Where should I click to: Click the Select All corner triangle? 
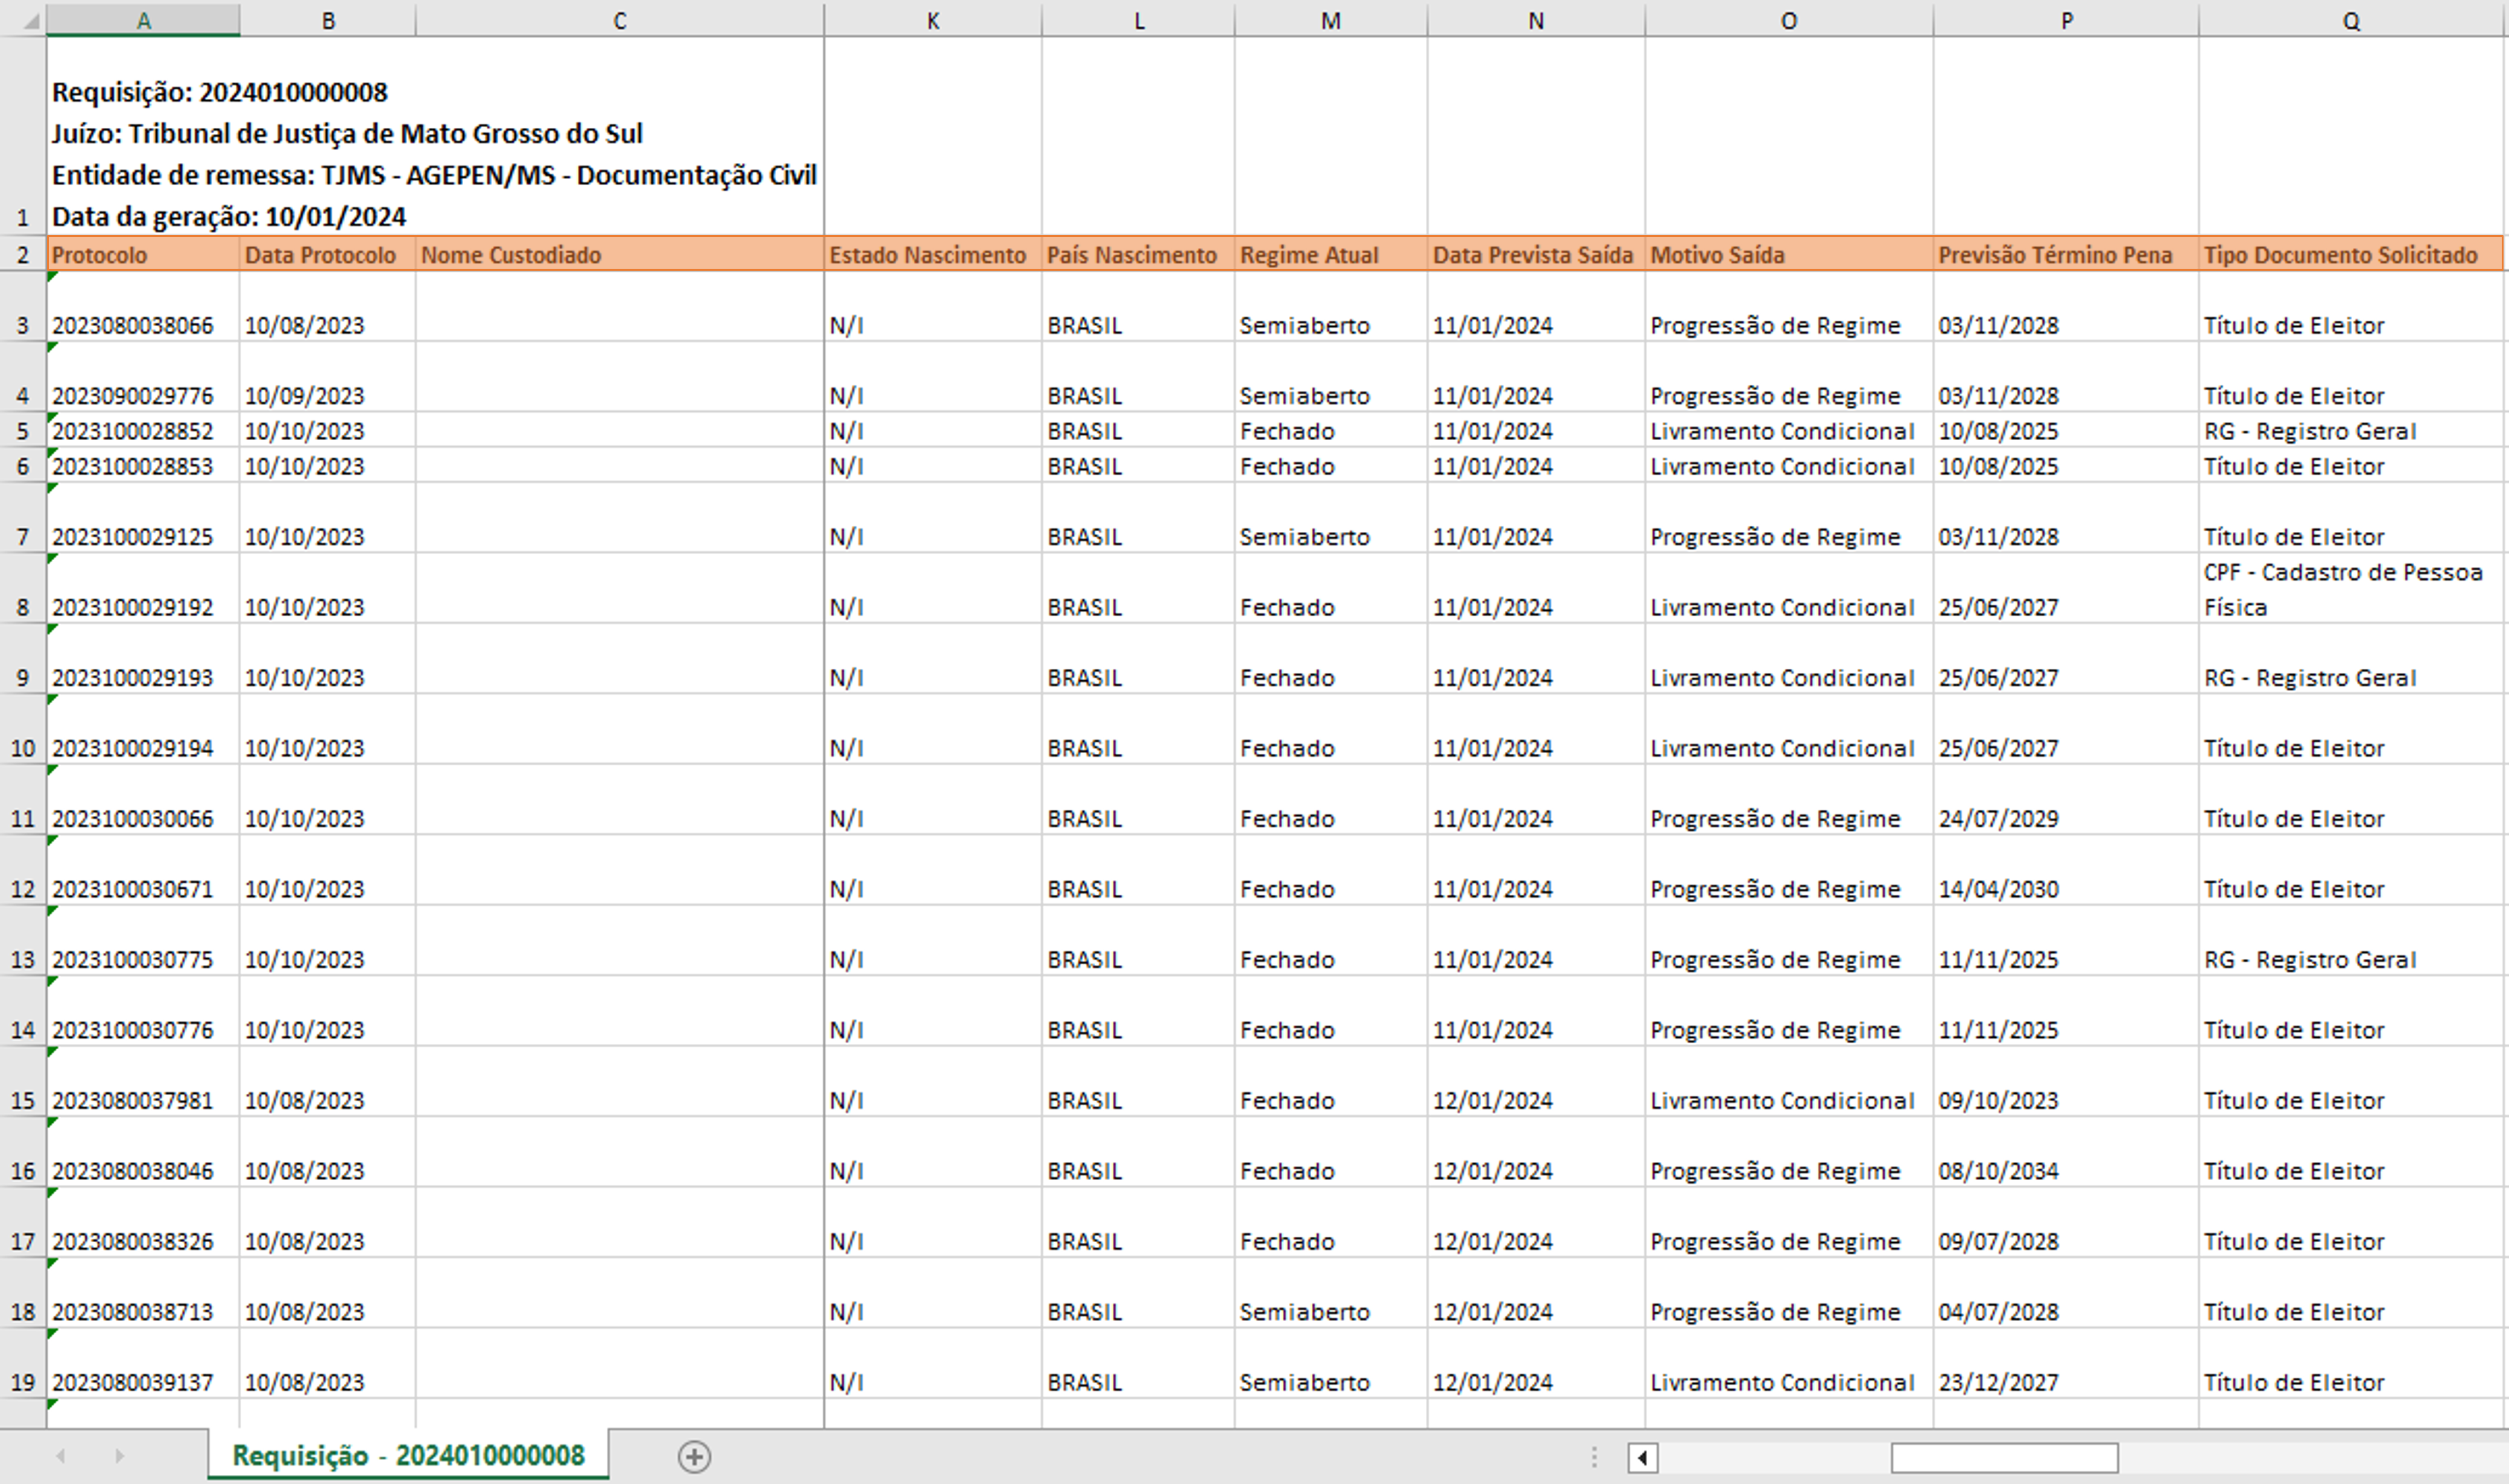tap(30, 21)
